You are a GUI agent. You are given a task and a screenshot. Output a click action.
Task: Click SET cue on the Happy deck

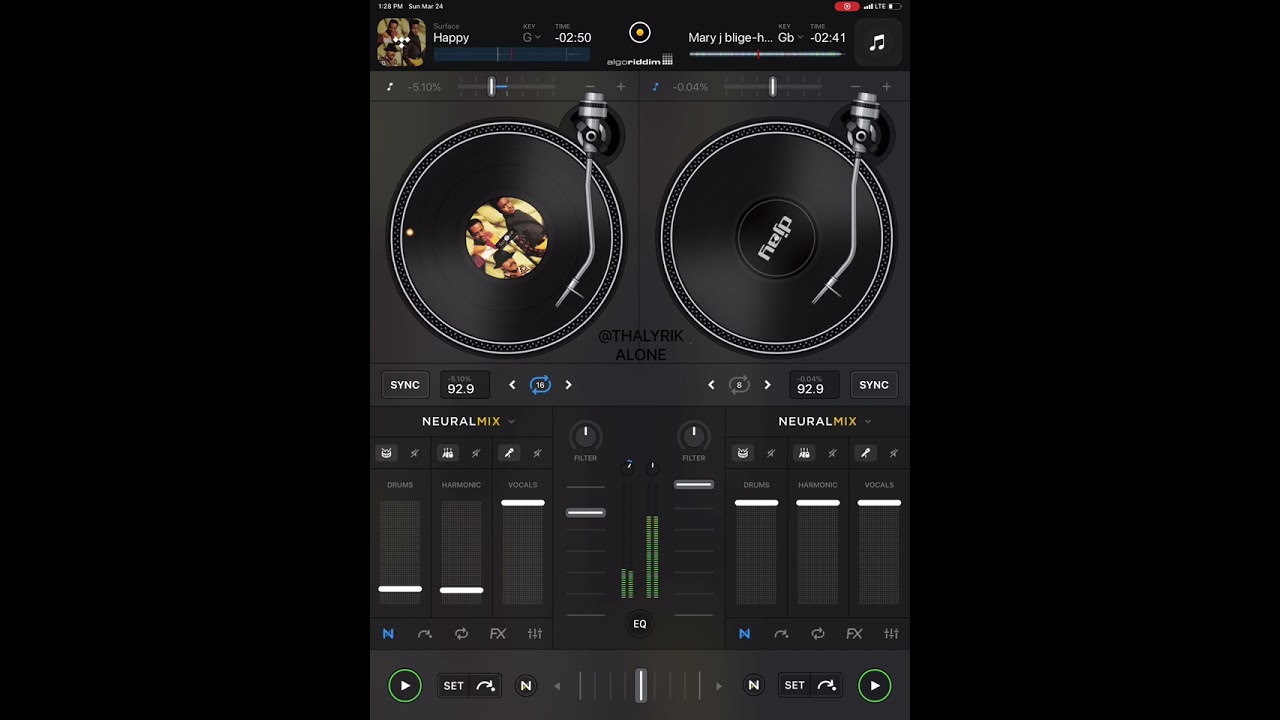454,685
